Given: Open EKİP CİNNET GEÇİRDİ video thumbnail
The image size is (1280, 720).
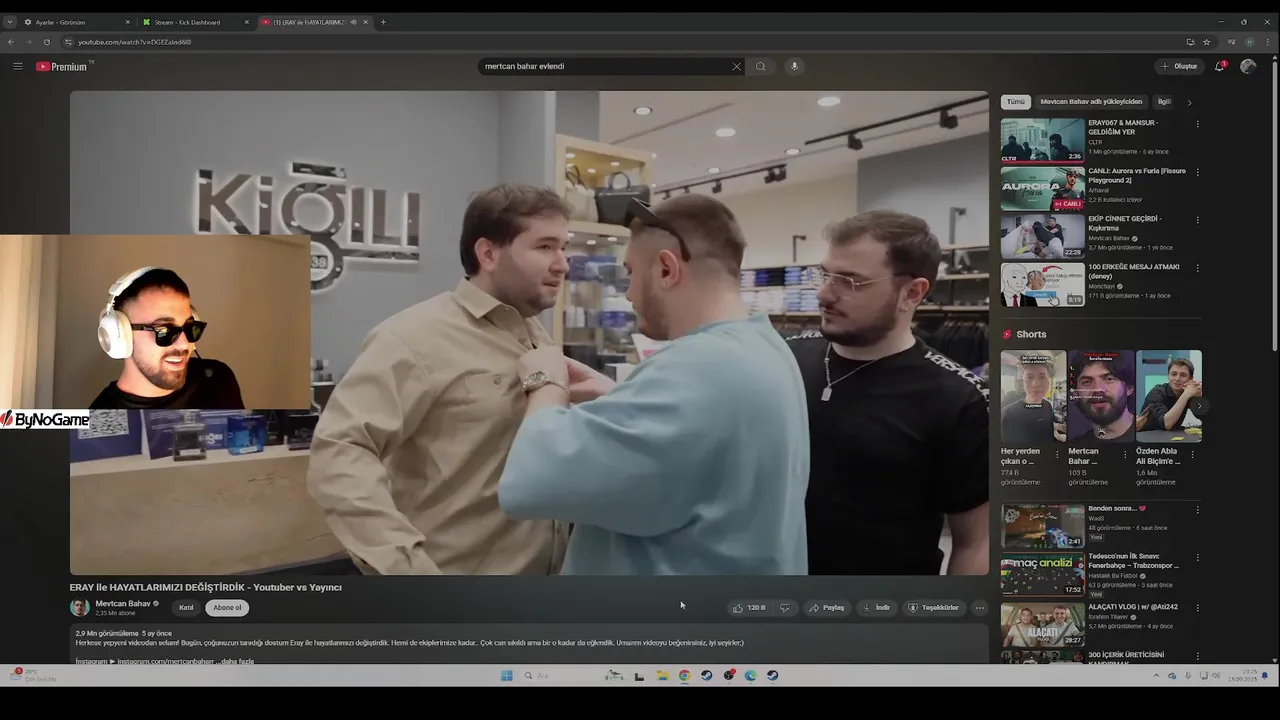Looking at the screenshot, I should [1043, 236].
